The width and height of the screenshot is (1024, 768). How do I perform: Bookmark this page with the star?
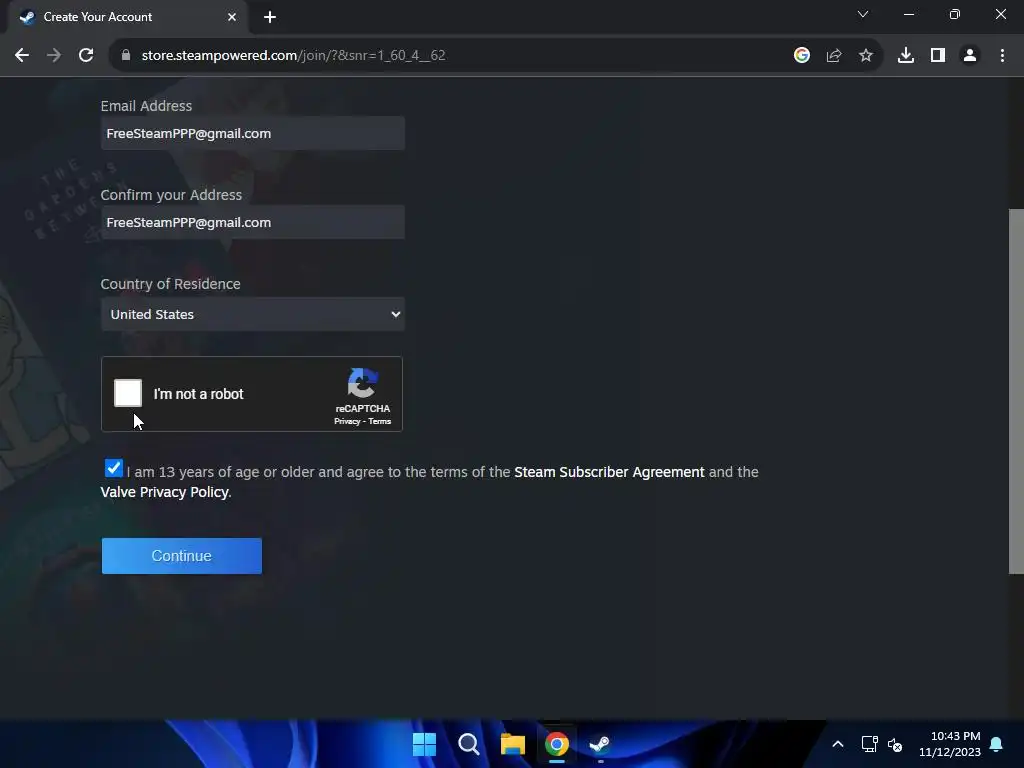pos(866,56)
